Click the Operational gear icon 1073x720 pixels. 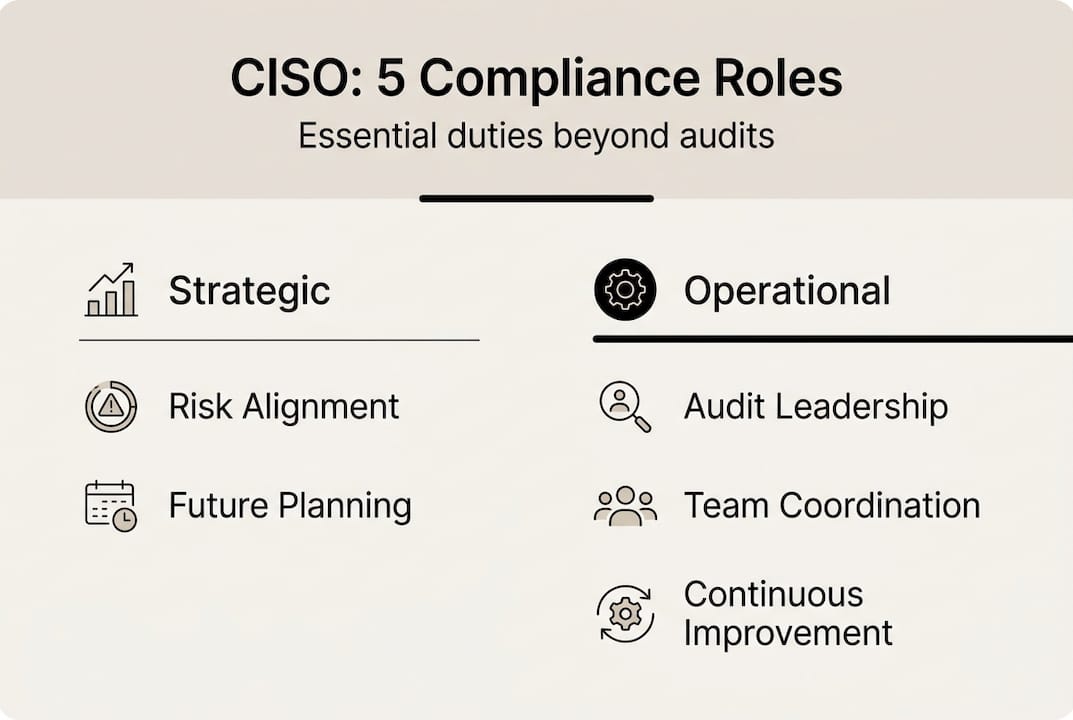pos(625,290)
